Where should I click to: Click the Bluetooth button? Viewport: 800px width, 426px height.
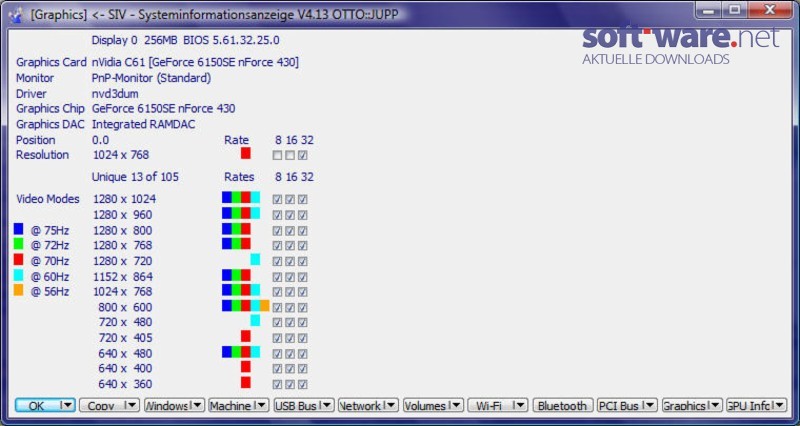pos(563,406)
